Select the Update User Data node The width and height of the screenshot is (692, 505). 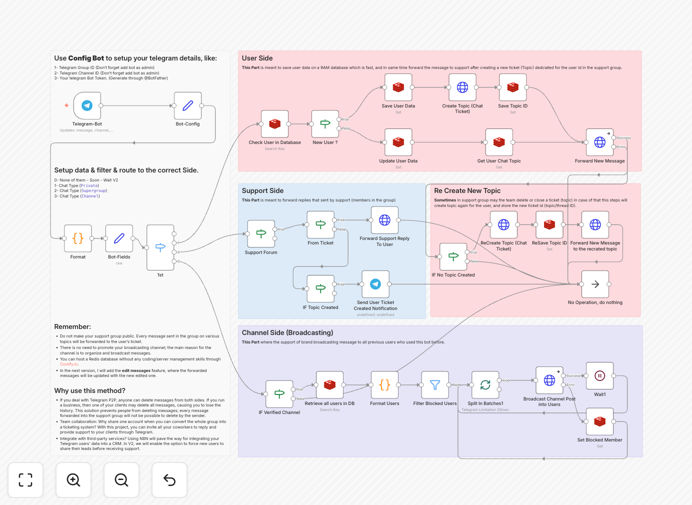point(398,142)
